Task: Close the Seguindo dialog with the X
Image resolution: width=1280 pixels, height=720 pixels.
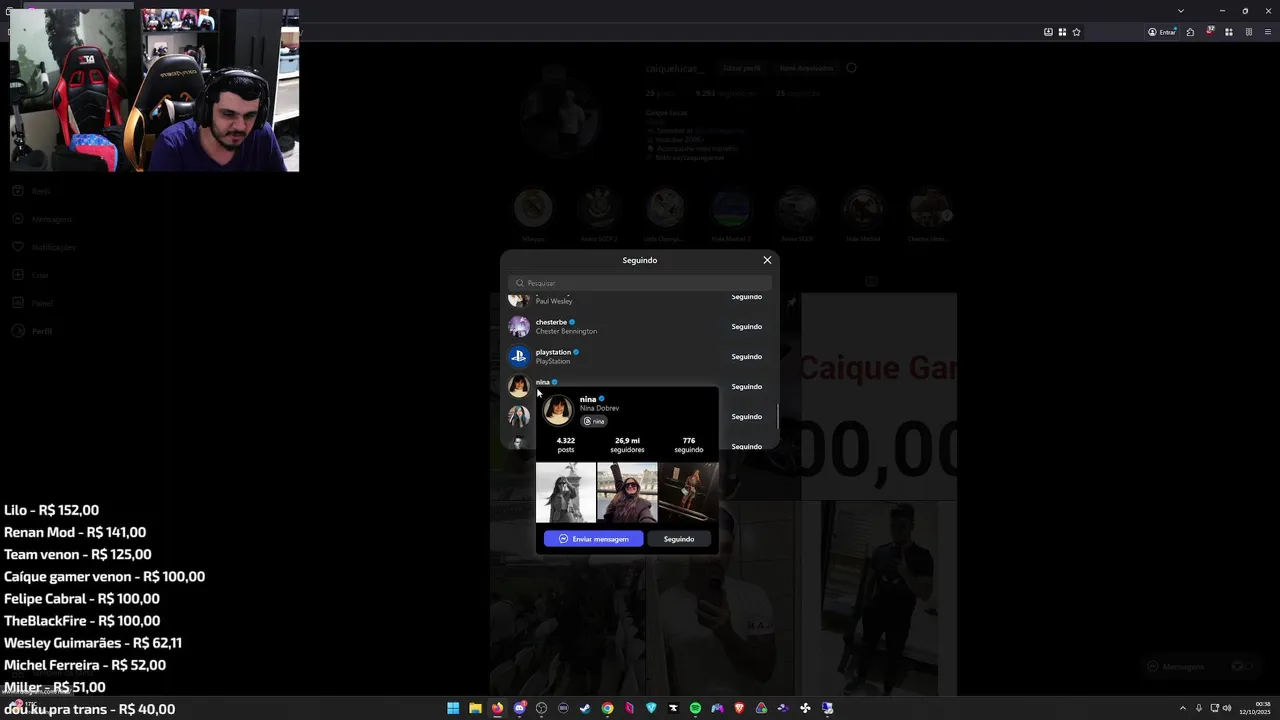Action: click(767, 260)
